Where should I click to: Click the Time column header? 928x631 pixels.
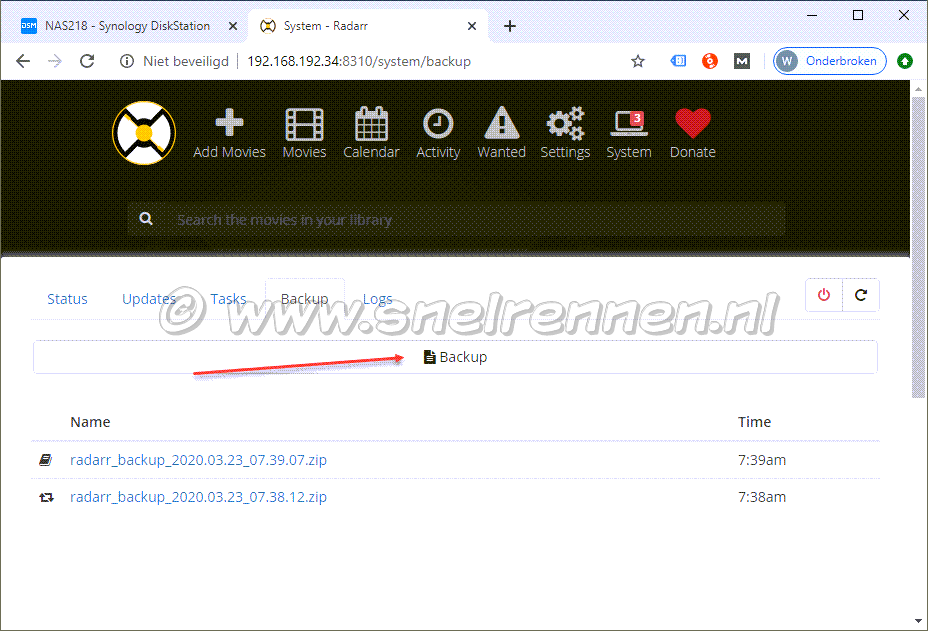coord(754,422)
